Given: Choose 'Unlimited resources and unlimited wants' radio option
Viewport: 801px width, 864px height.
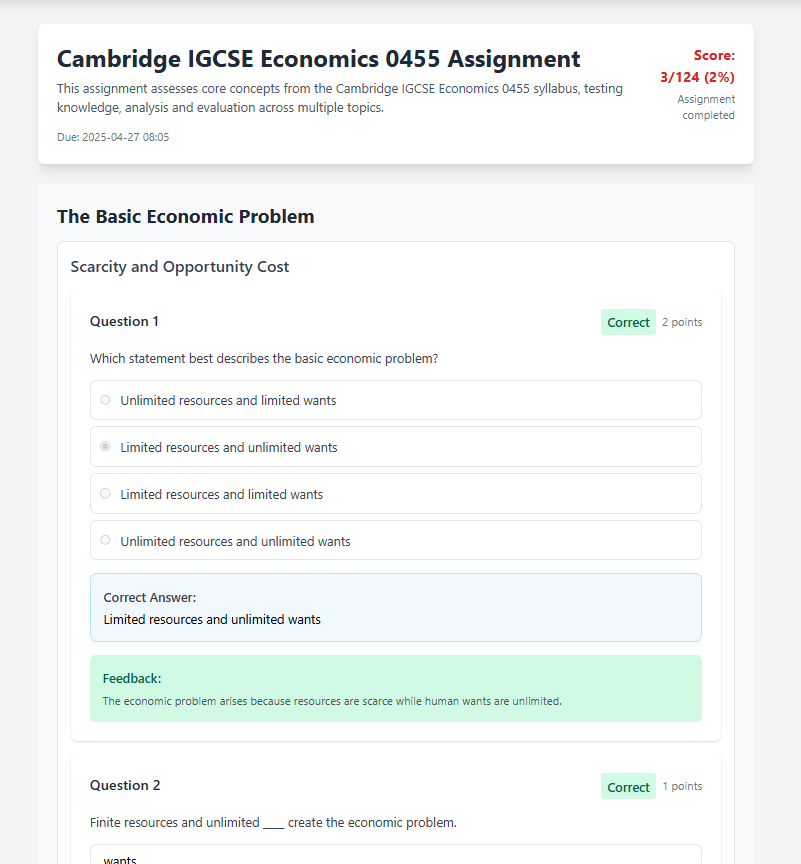Looking at the screenshot, I should point(105,541).
